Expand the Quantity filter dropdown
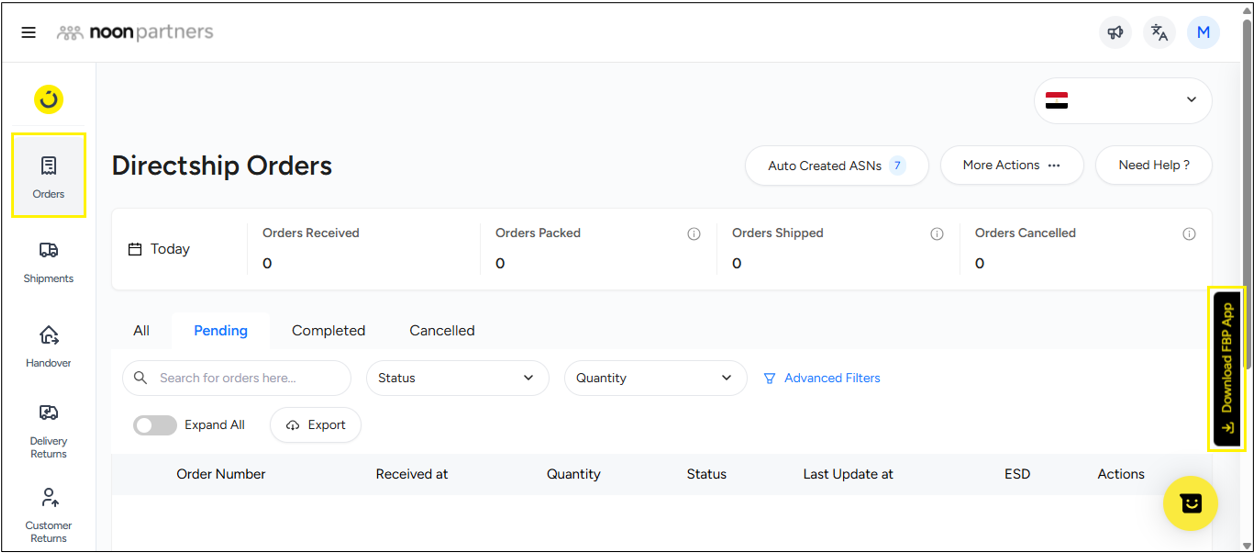 [655, 378]
